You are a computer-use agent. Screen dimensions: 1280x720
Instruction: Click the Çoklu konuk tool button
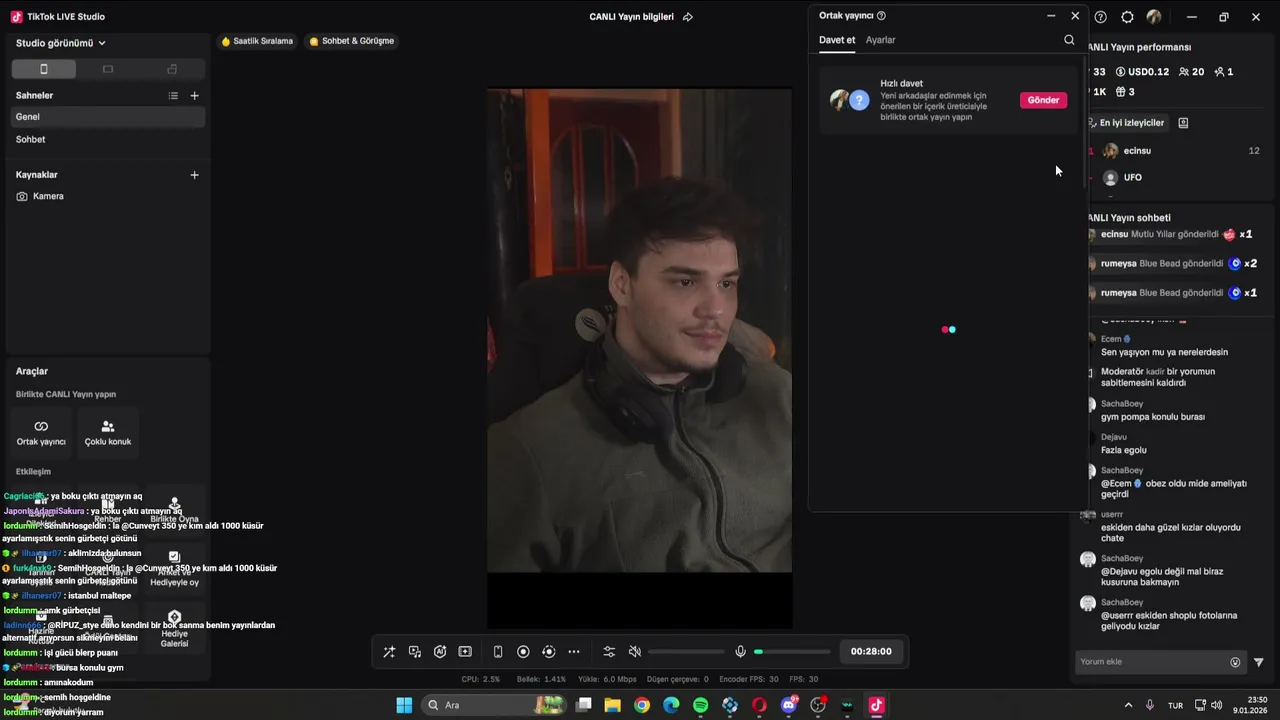pos(108,432)
